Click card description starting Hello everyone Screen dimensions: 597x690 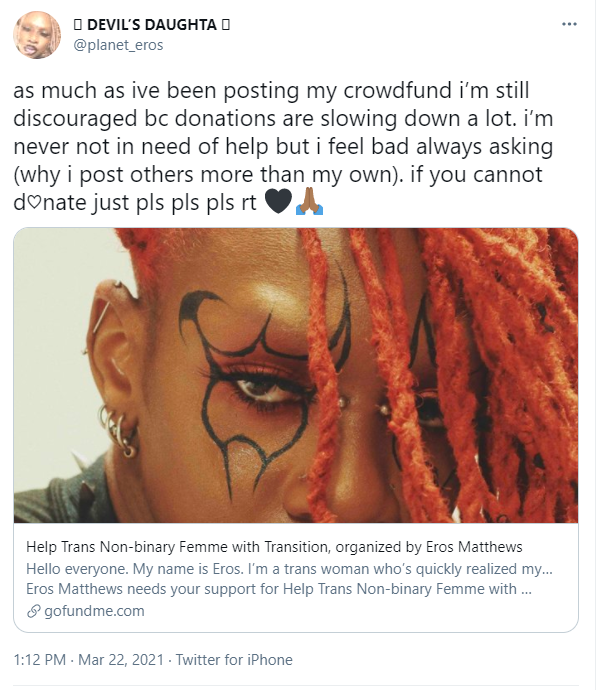click(x=289, y=569)
